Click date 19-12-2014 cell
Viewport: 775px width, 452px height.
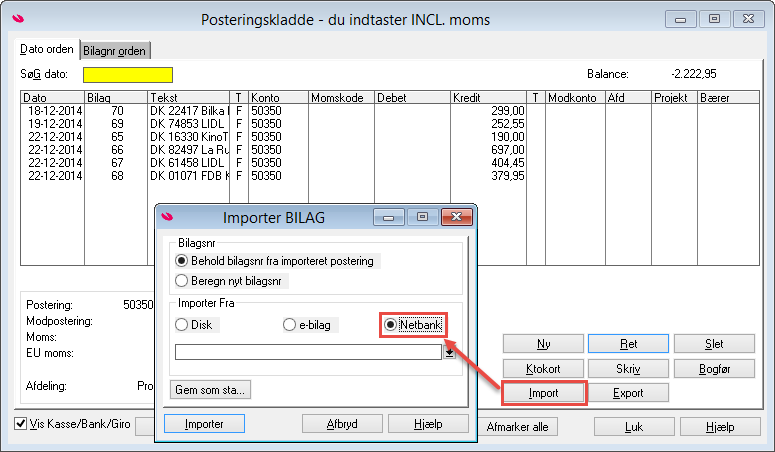point(54,124)
